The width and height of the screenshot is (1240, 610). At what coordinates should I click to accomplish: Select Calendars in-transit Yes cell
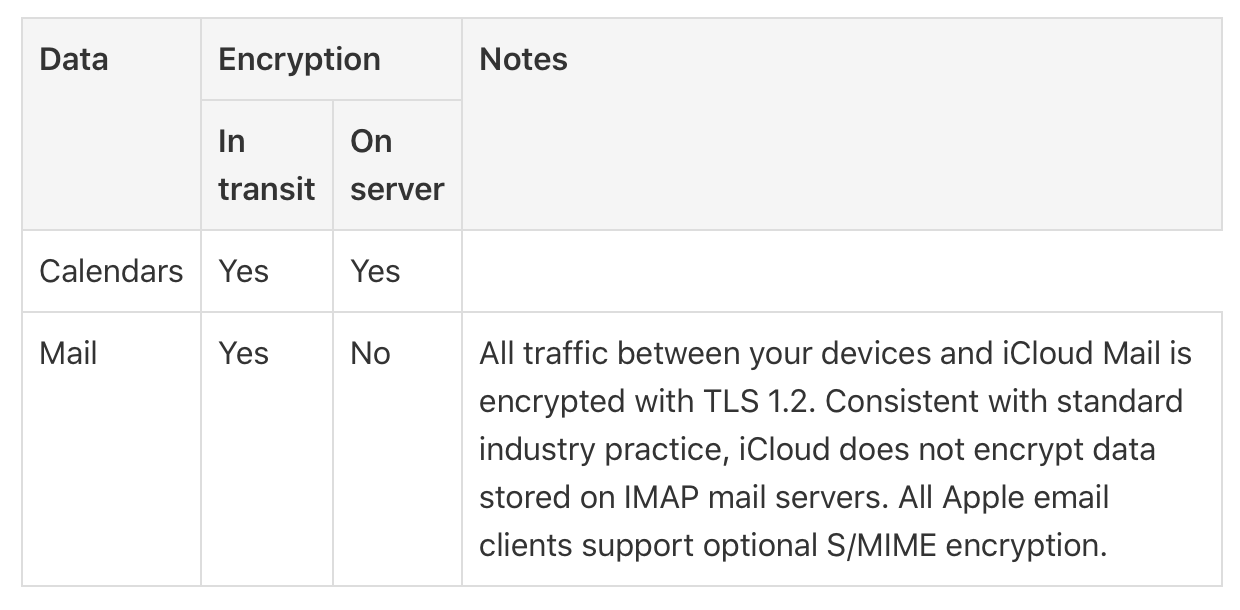pos(243,271)
